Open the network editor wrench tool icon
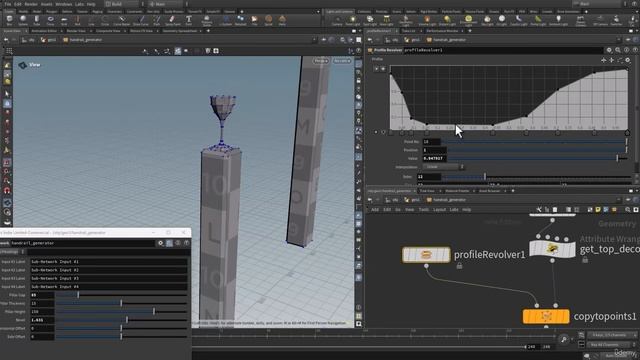Image resolution: width=640 pixels, height=360 pixels. coord(539,209)
